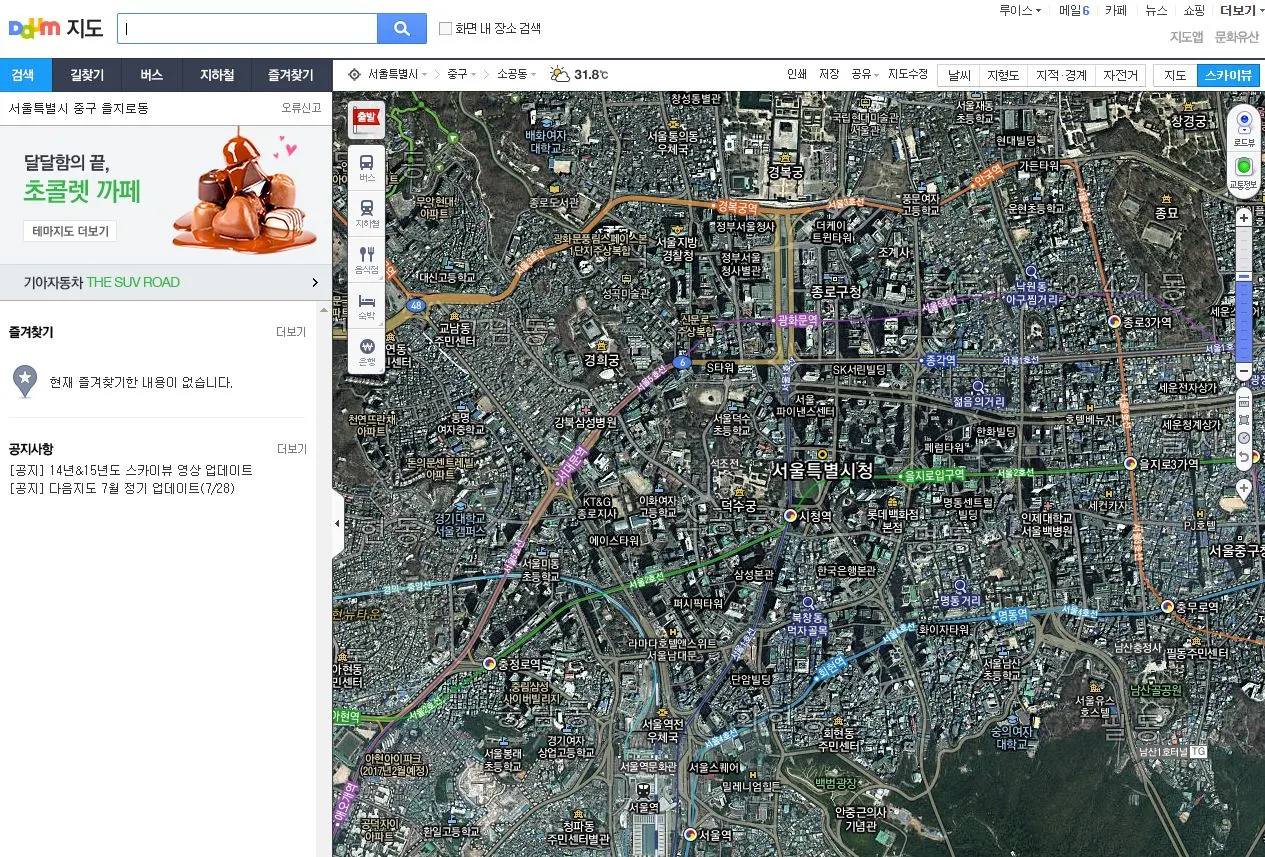
Task: Select the radius circle measure tool
Action: point(1244,438)
